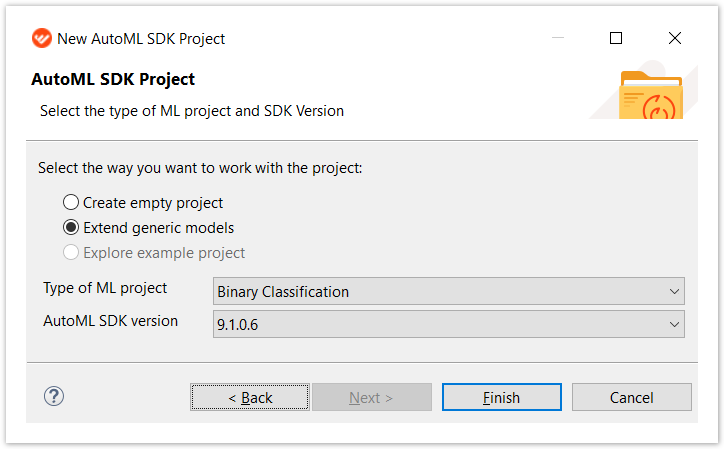Click the 9.1.0.6 version field

(x=448, y=324)
